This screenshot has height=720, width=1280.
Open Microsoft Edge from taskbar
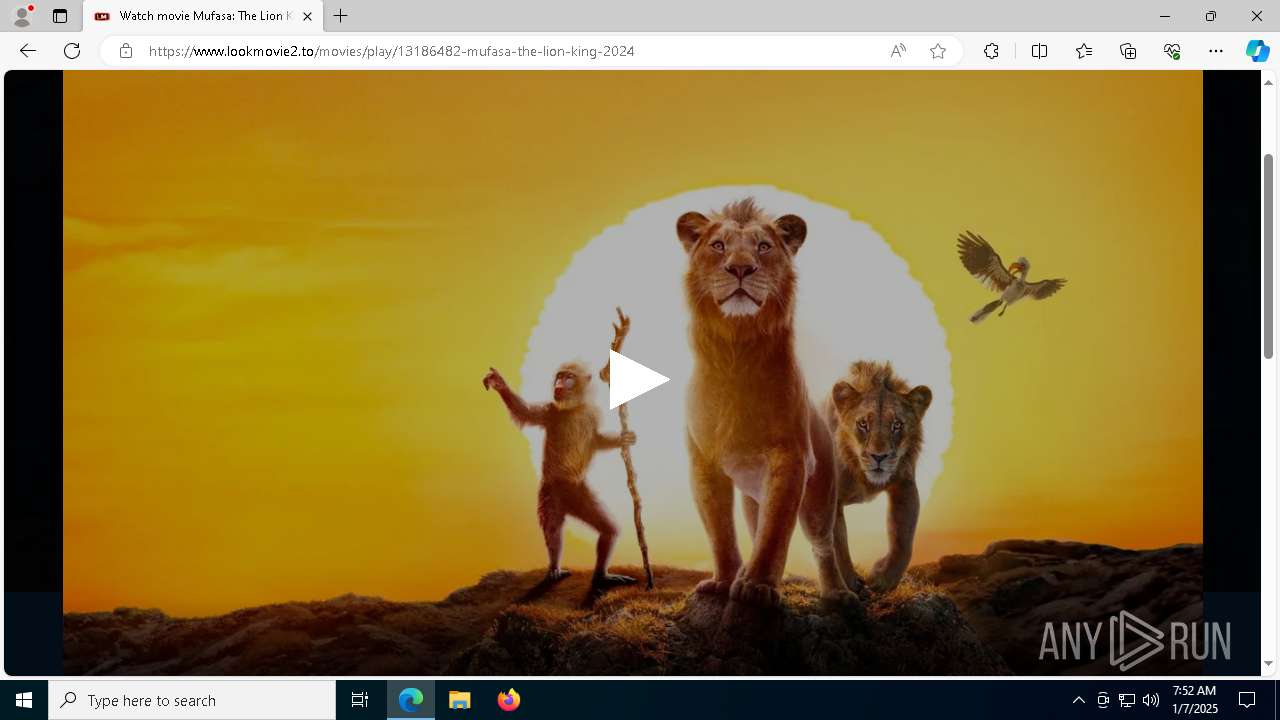pos(411,700)
